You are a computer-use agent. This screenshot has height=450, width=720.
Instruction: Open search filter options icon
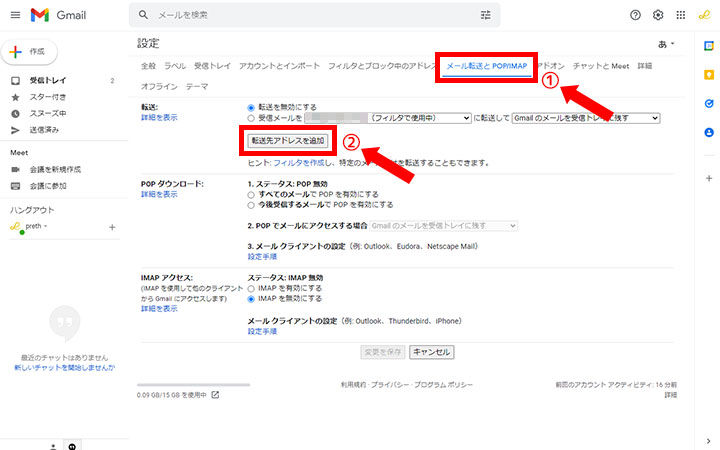pos(485,15)
